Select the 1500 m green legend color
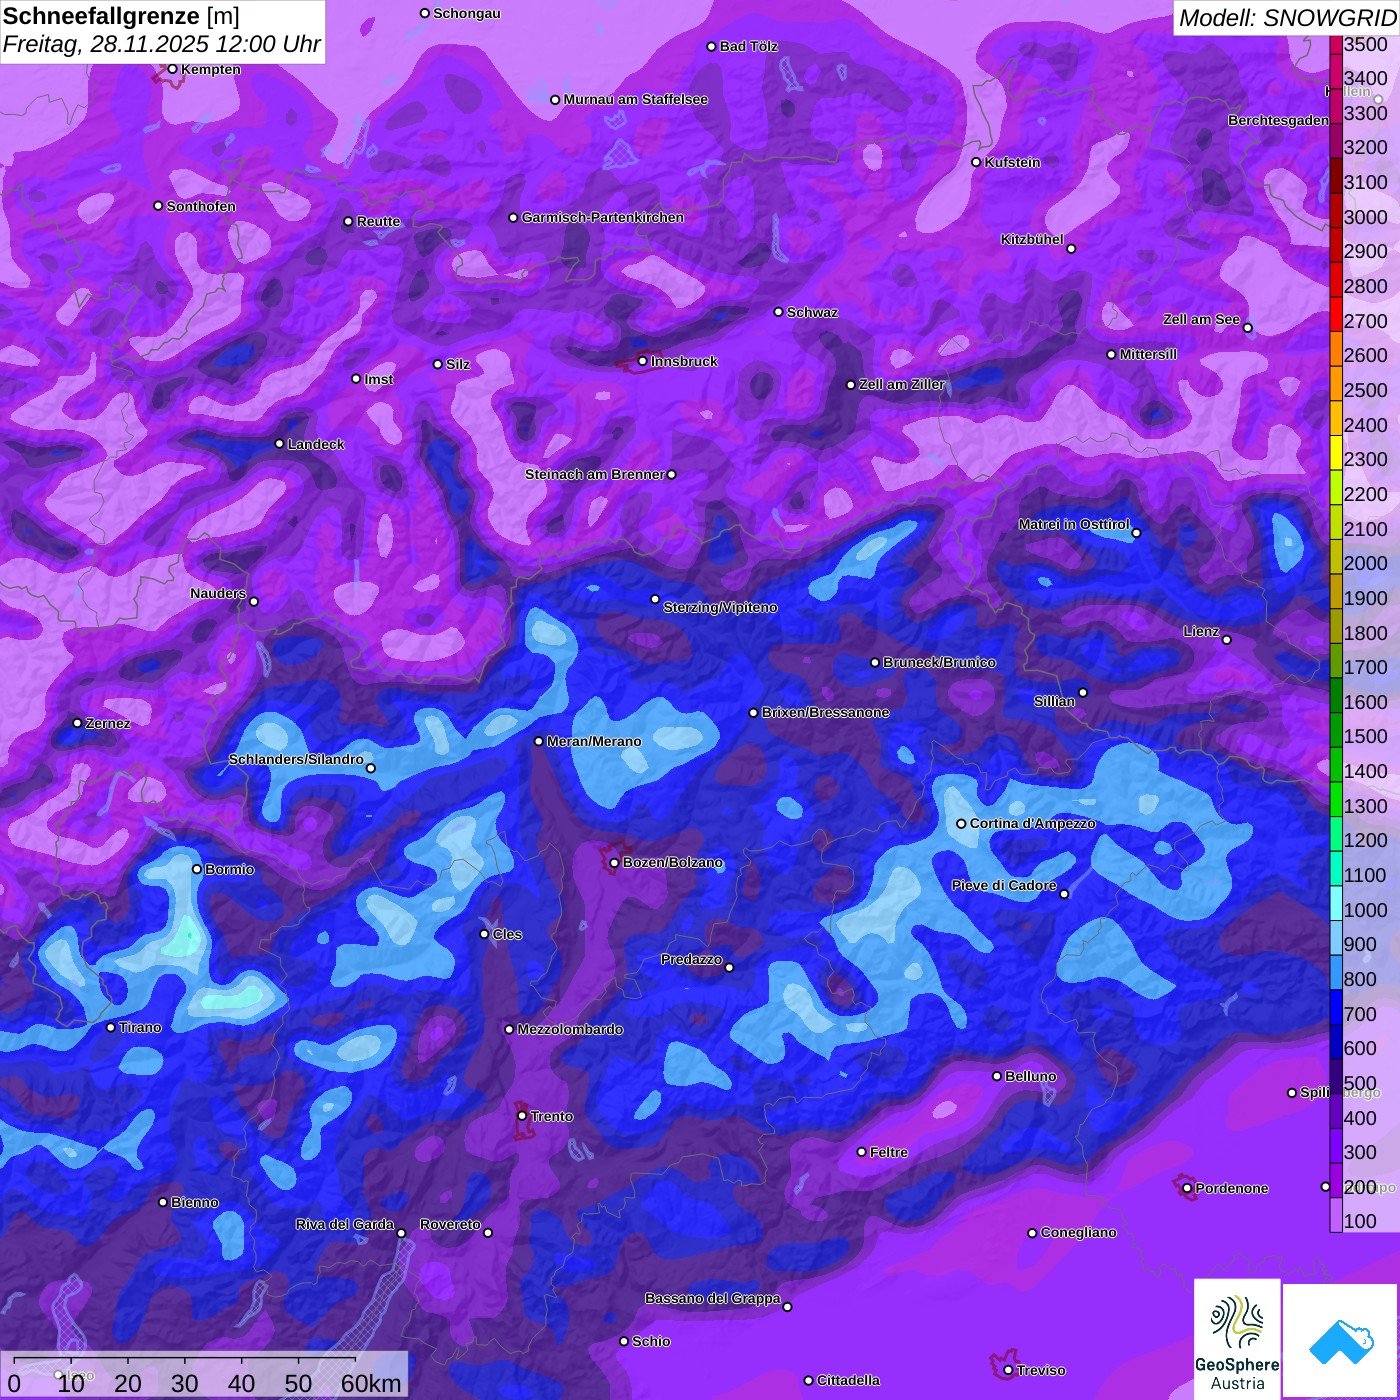1400x1400 pixels. (1336, 729)
